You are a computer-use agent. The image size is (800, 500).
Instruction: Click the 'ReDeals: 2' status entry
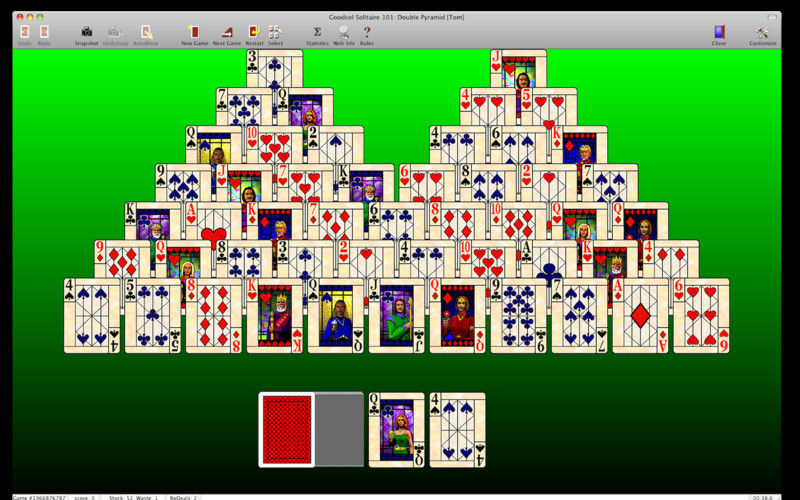point(183,497)
